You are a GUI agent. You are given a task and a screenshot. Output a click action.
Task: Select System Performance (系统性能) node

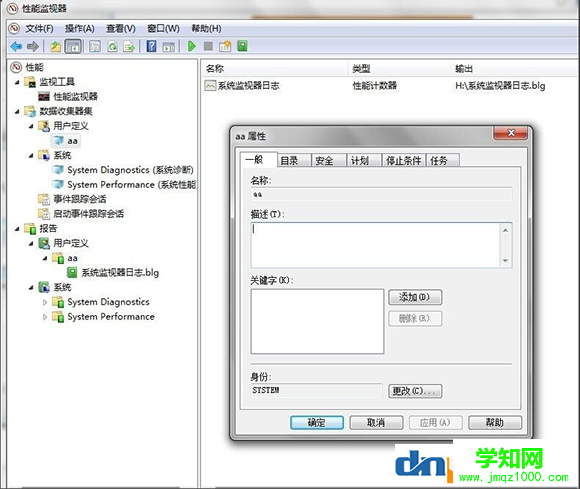(132, 185)
